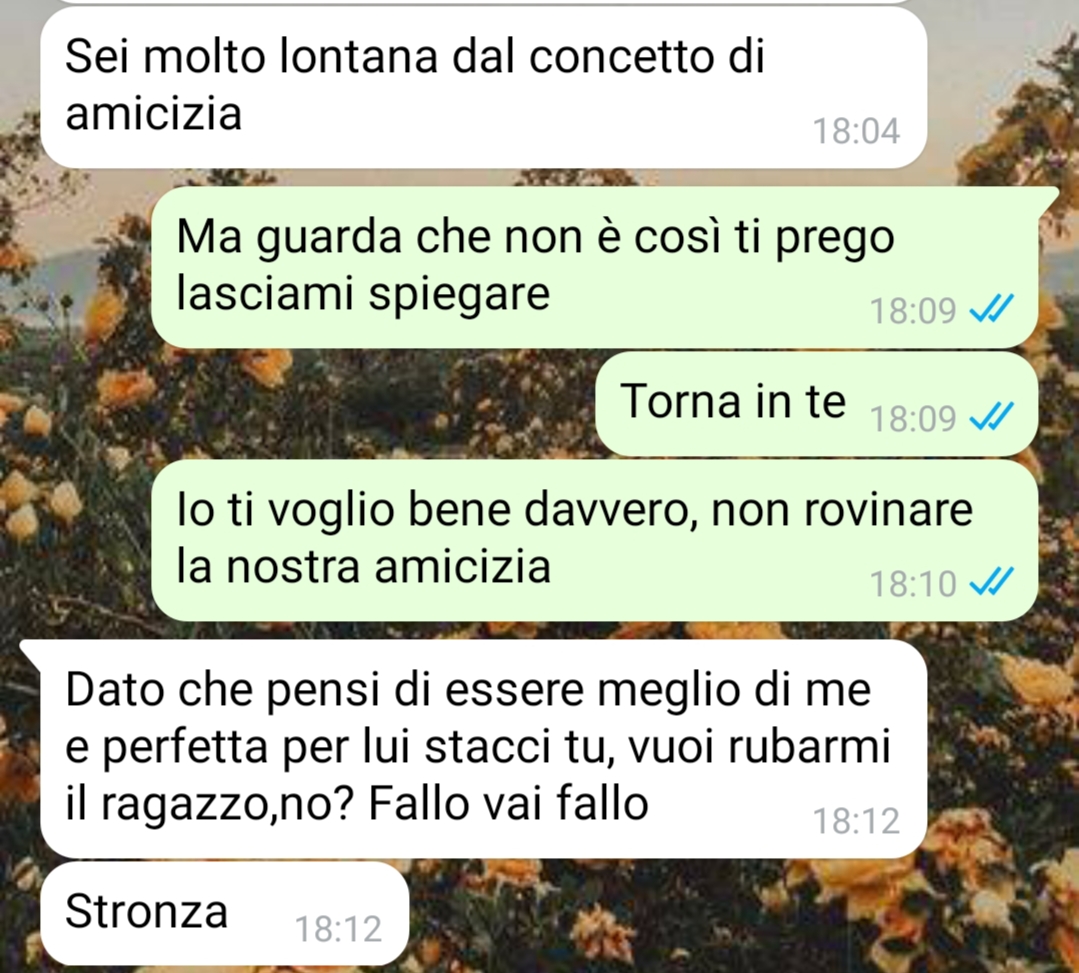Select the 'Torna in te' message bubble
Image resolution: width=1079 pixels, height=973 pixels.
(x=817, y=403)
